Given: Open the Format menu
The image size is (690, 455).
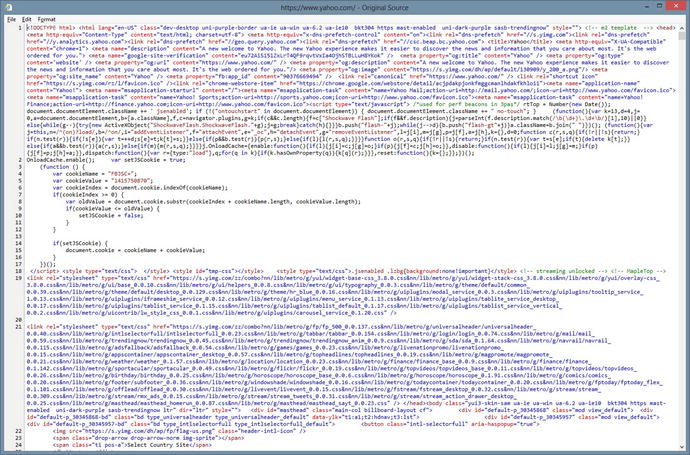Looking at the screenshot, I should (47, 19).
